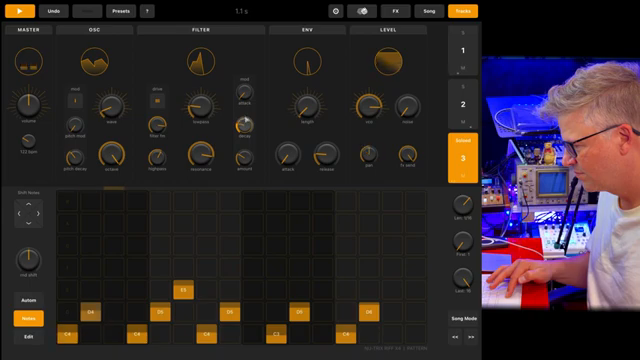640x360 pixels.
Task: Shift notes right with the right arrow
Action: tap(38, 213)
